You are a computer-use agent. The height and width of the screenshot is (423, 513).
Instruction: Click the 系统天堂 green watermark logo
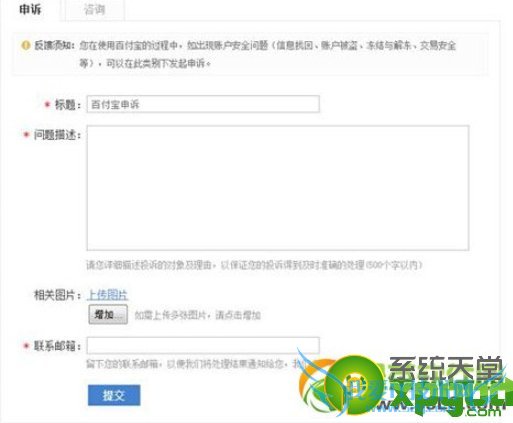405,385
